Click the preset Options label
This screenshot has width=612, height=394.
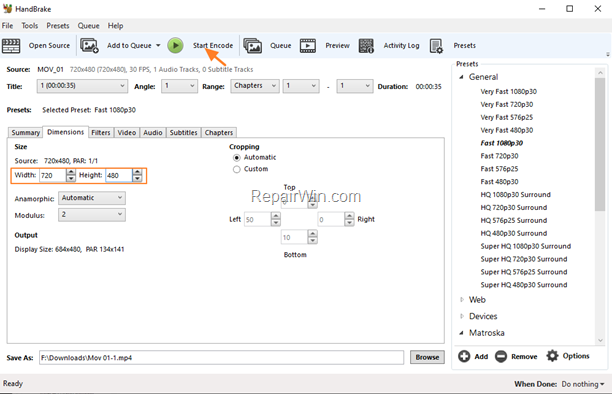point(576,356)
